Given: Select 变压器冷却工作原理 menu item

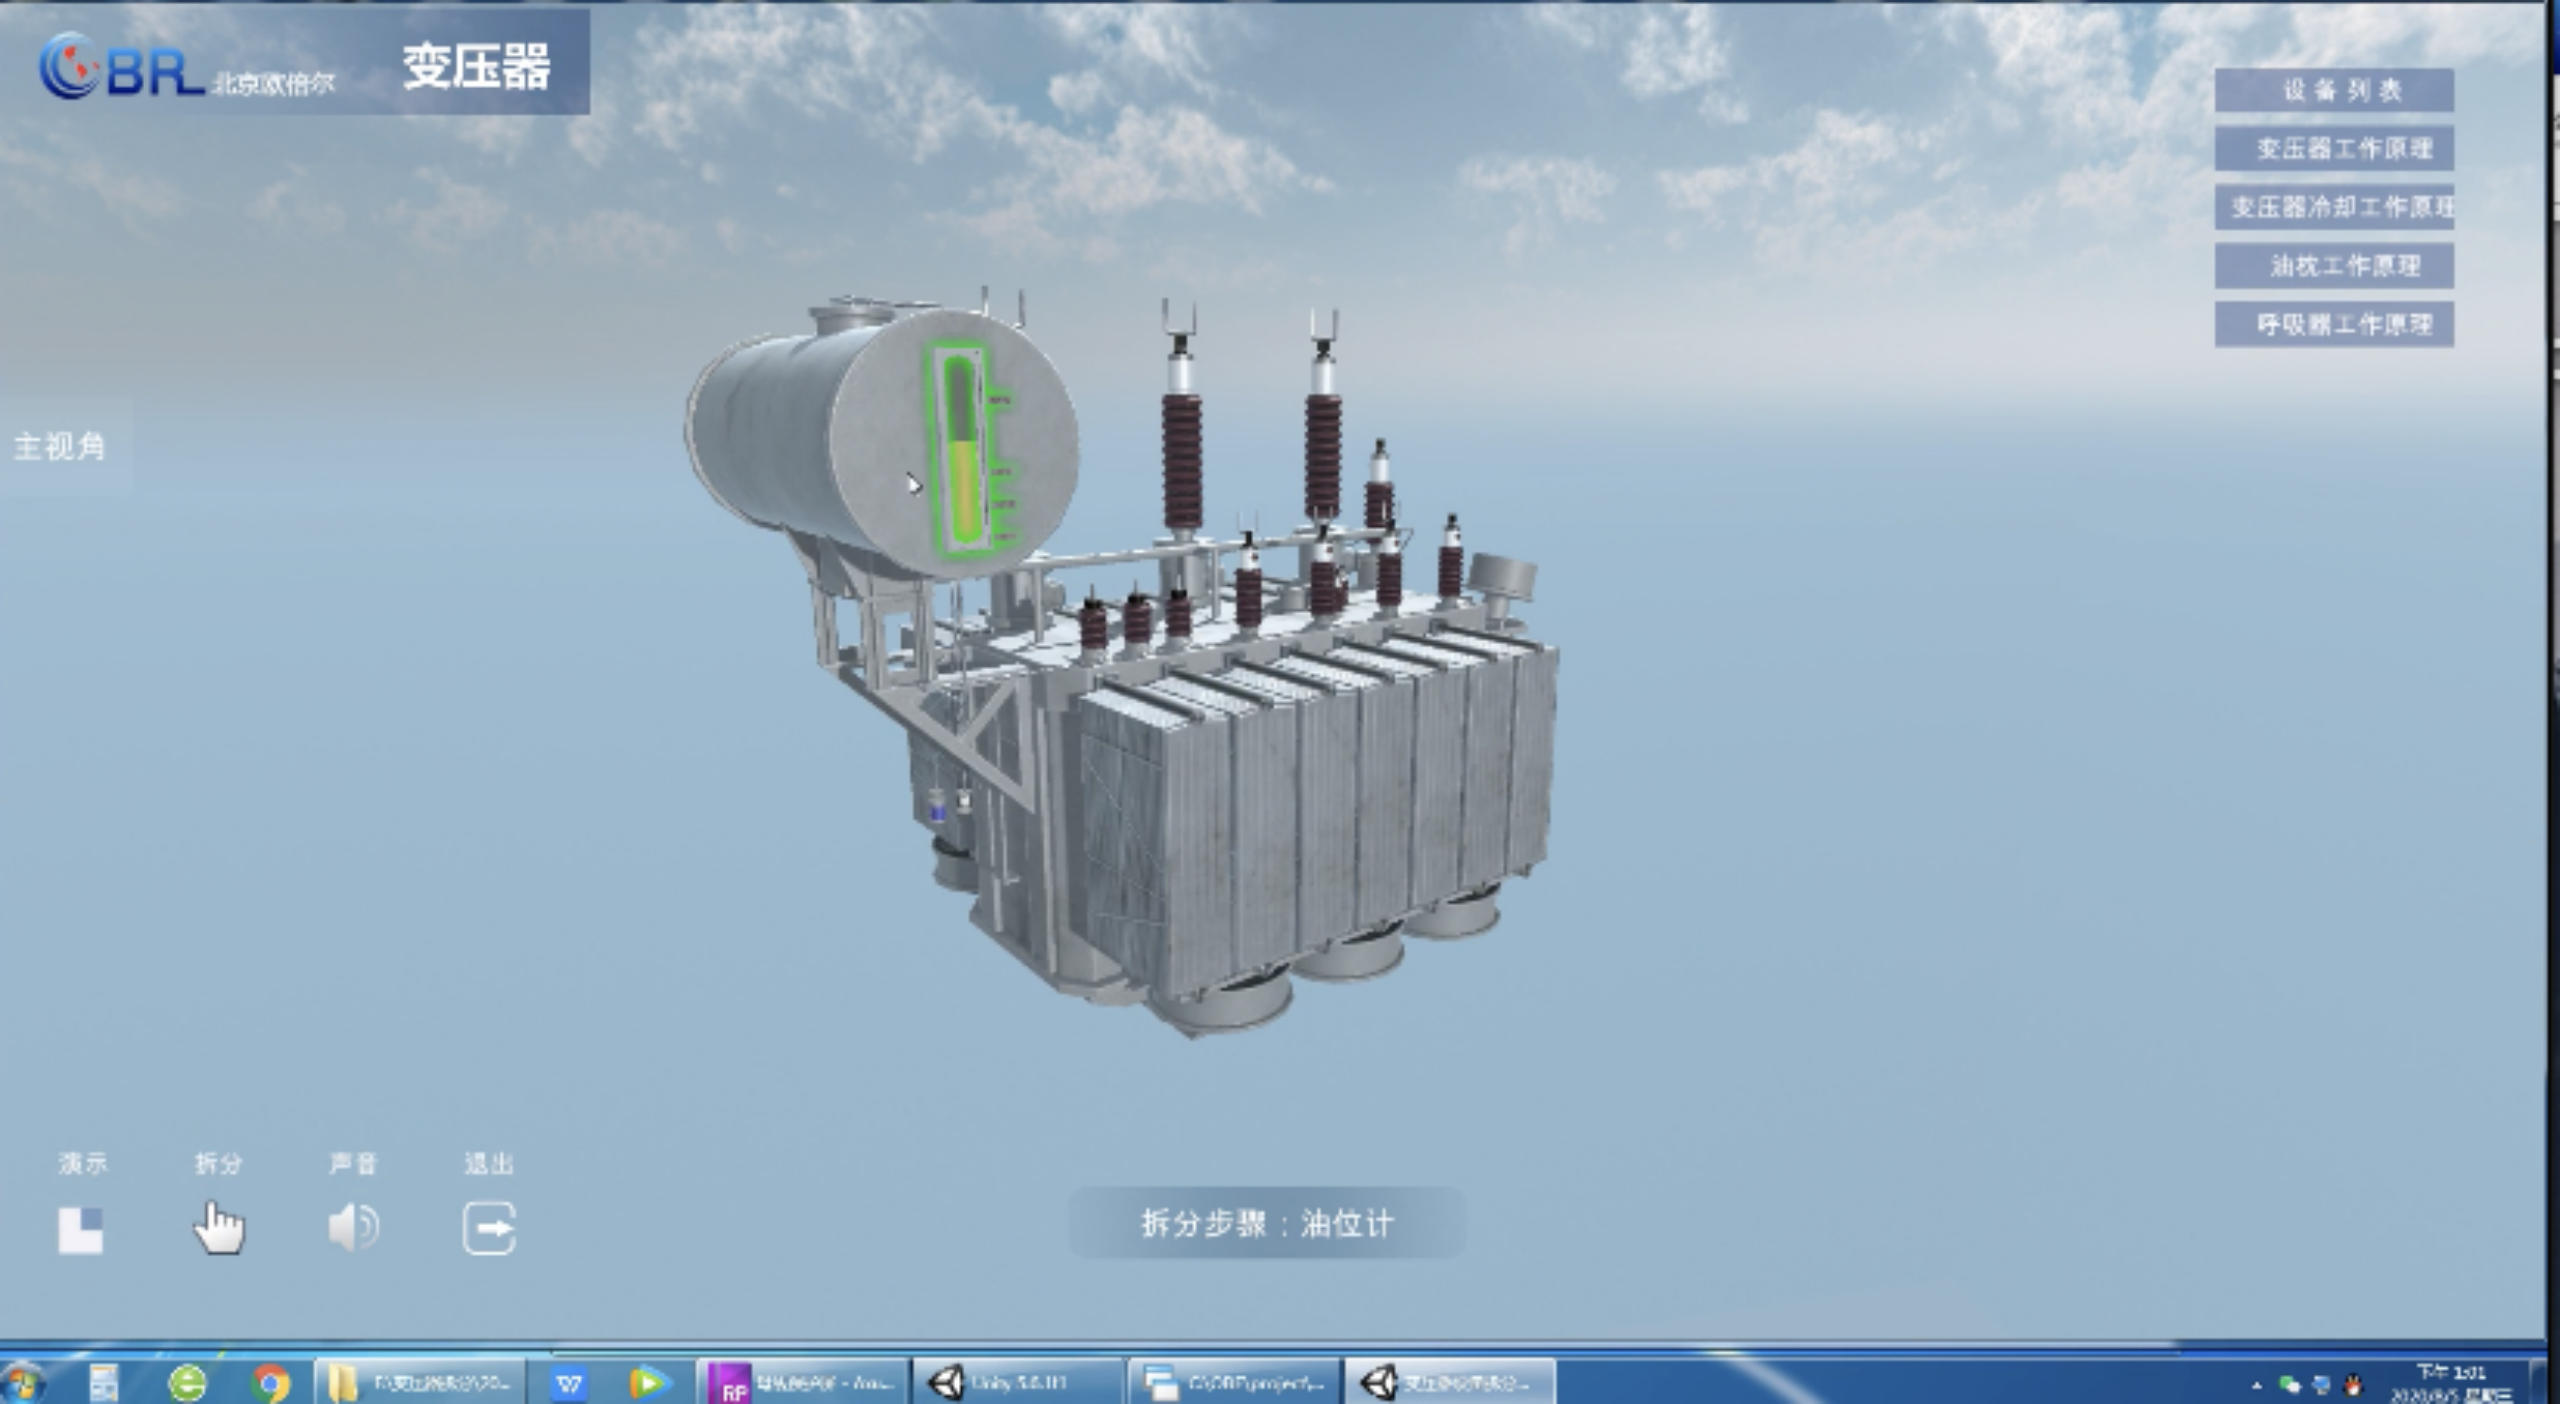Looking at the screenshot, I should pyautogui.click(x=2333, y=207).
